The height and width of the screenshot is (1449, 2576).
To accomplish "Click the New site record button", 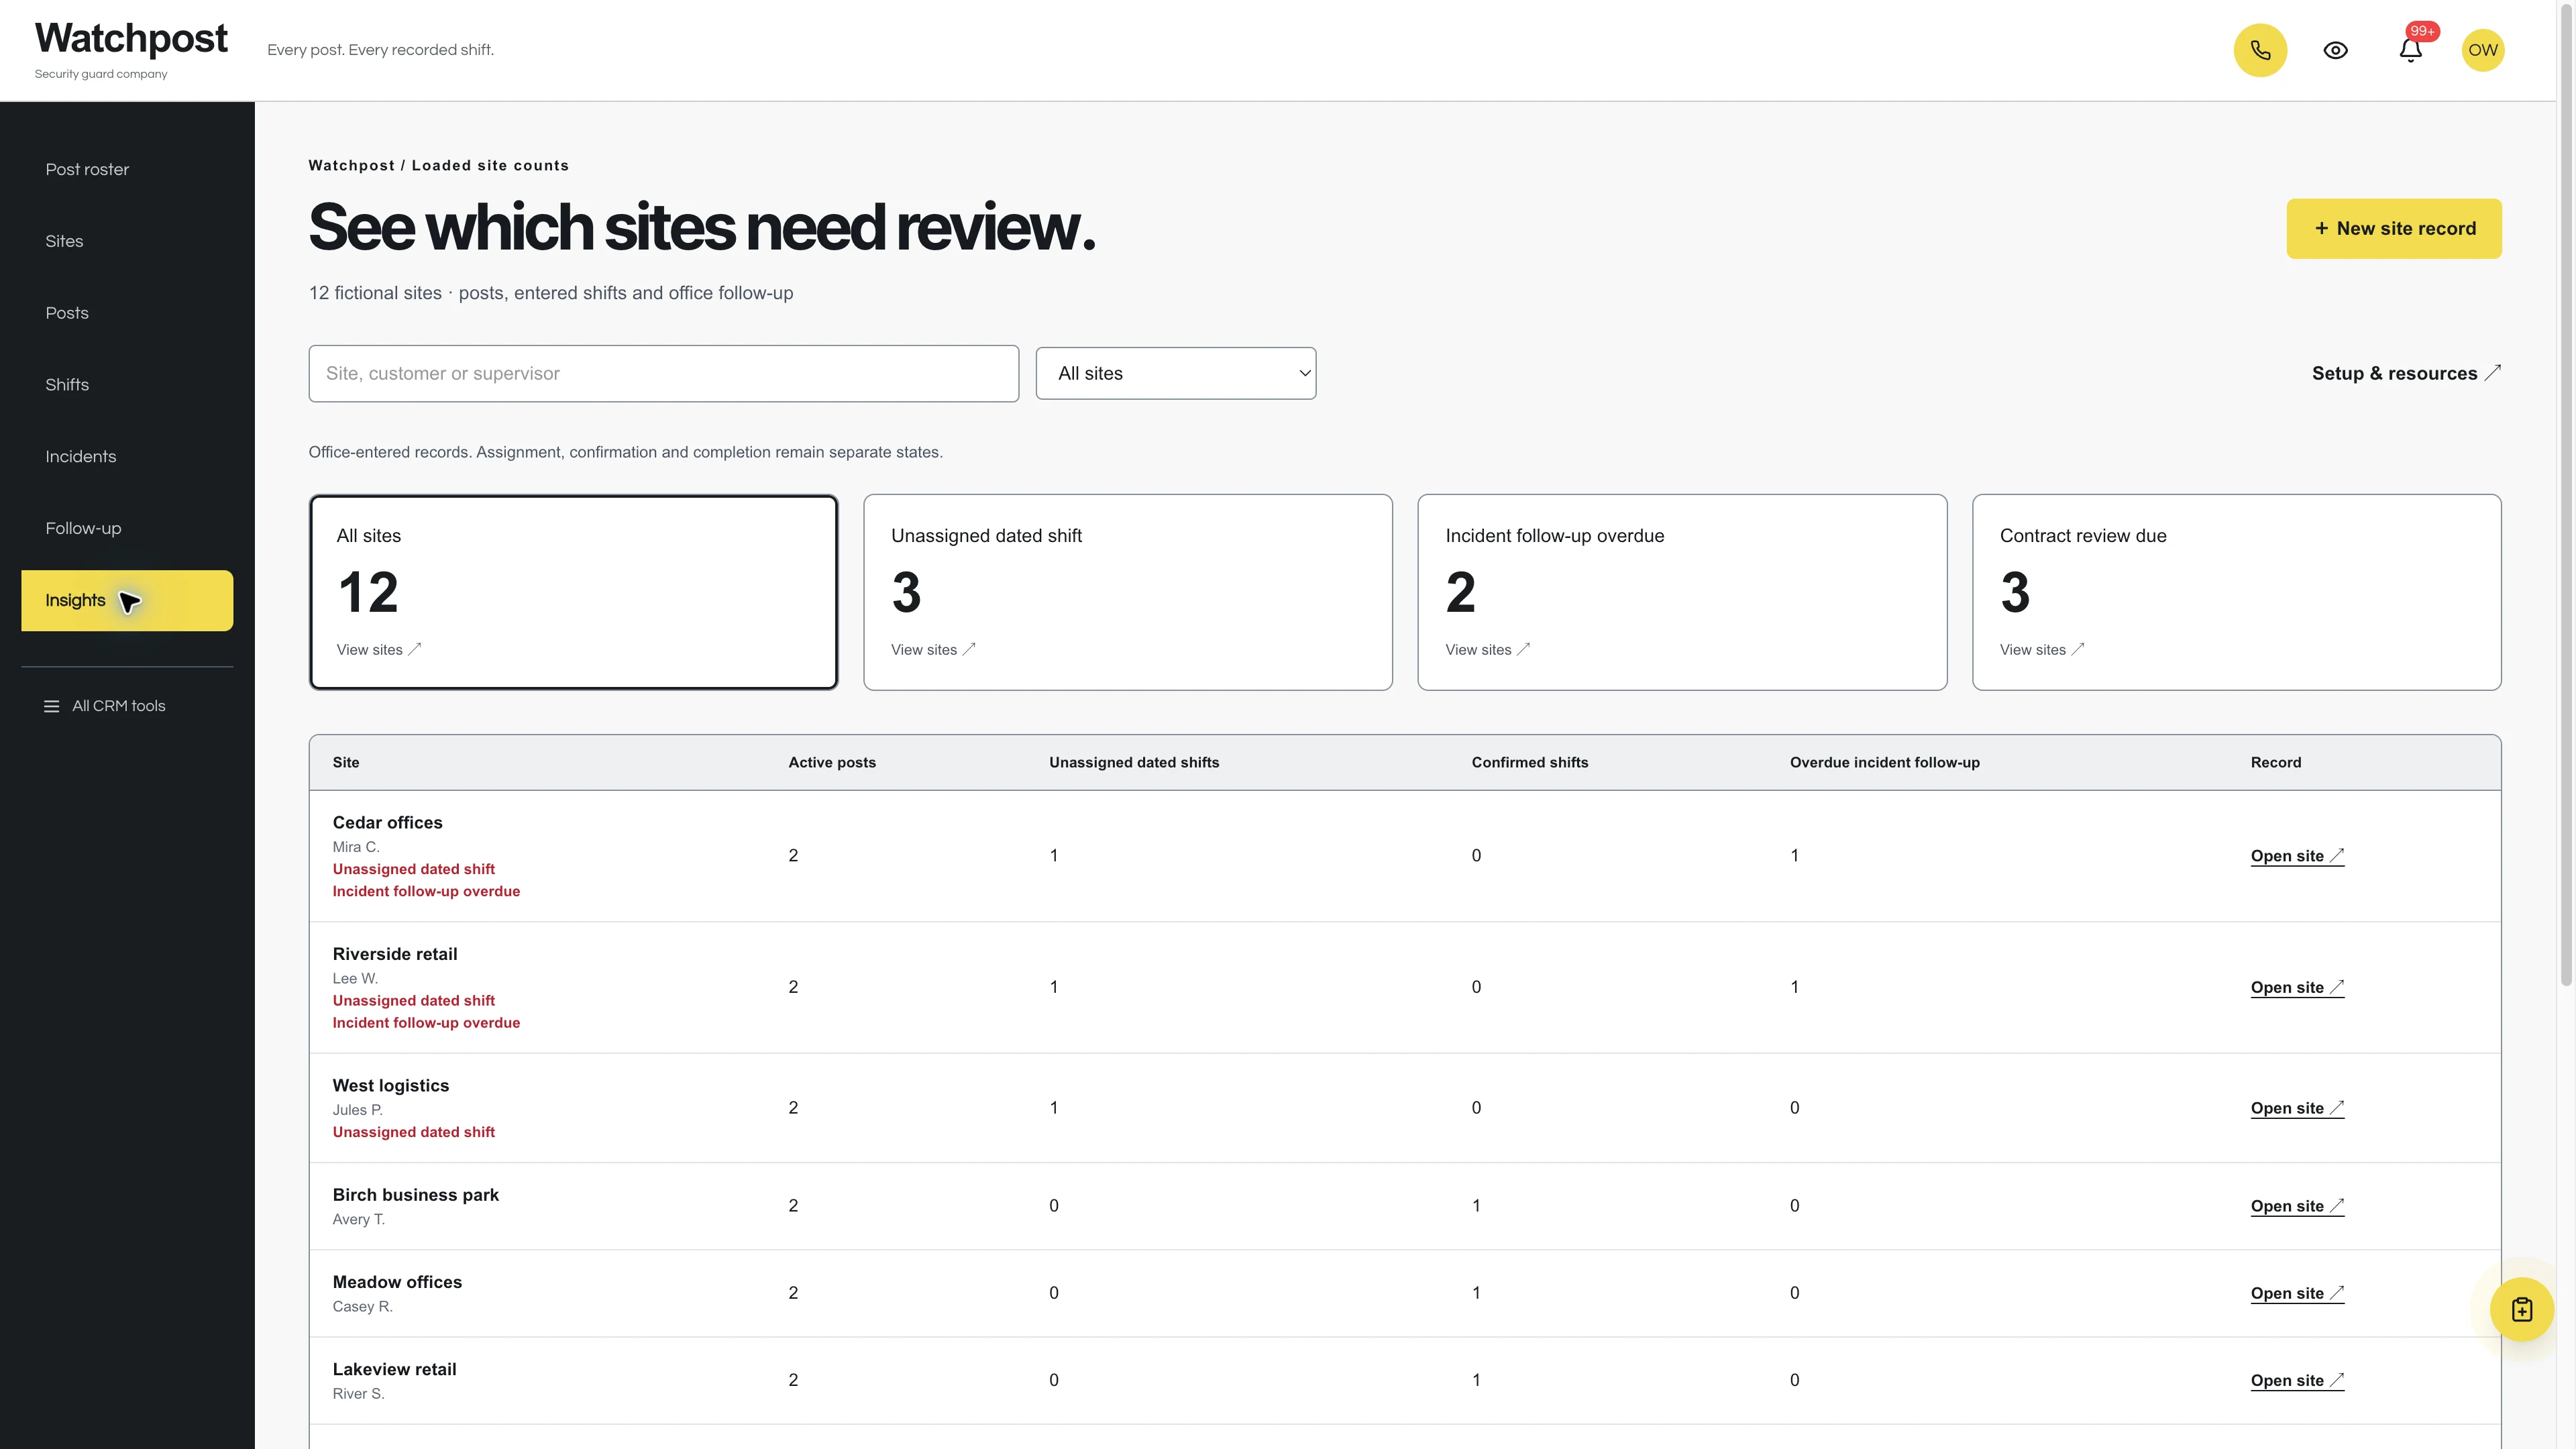I will [2394, 229].
